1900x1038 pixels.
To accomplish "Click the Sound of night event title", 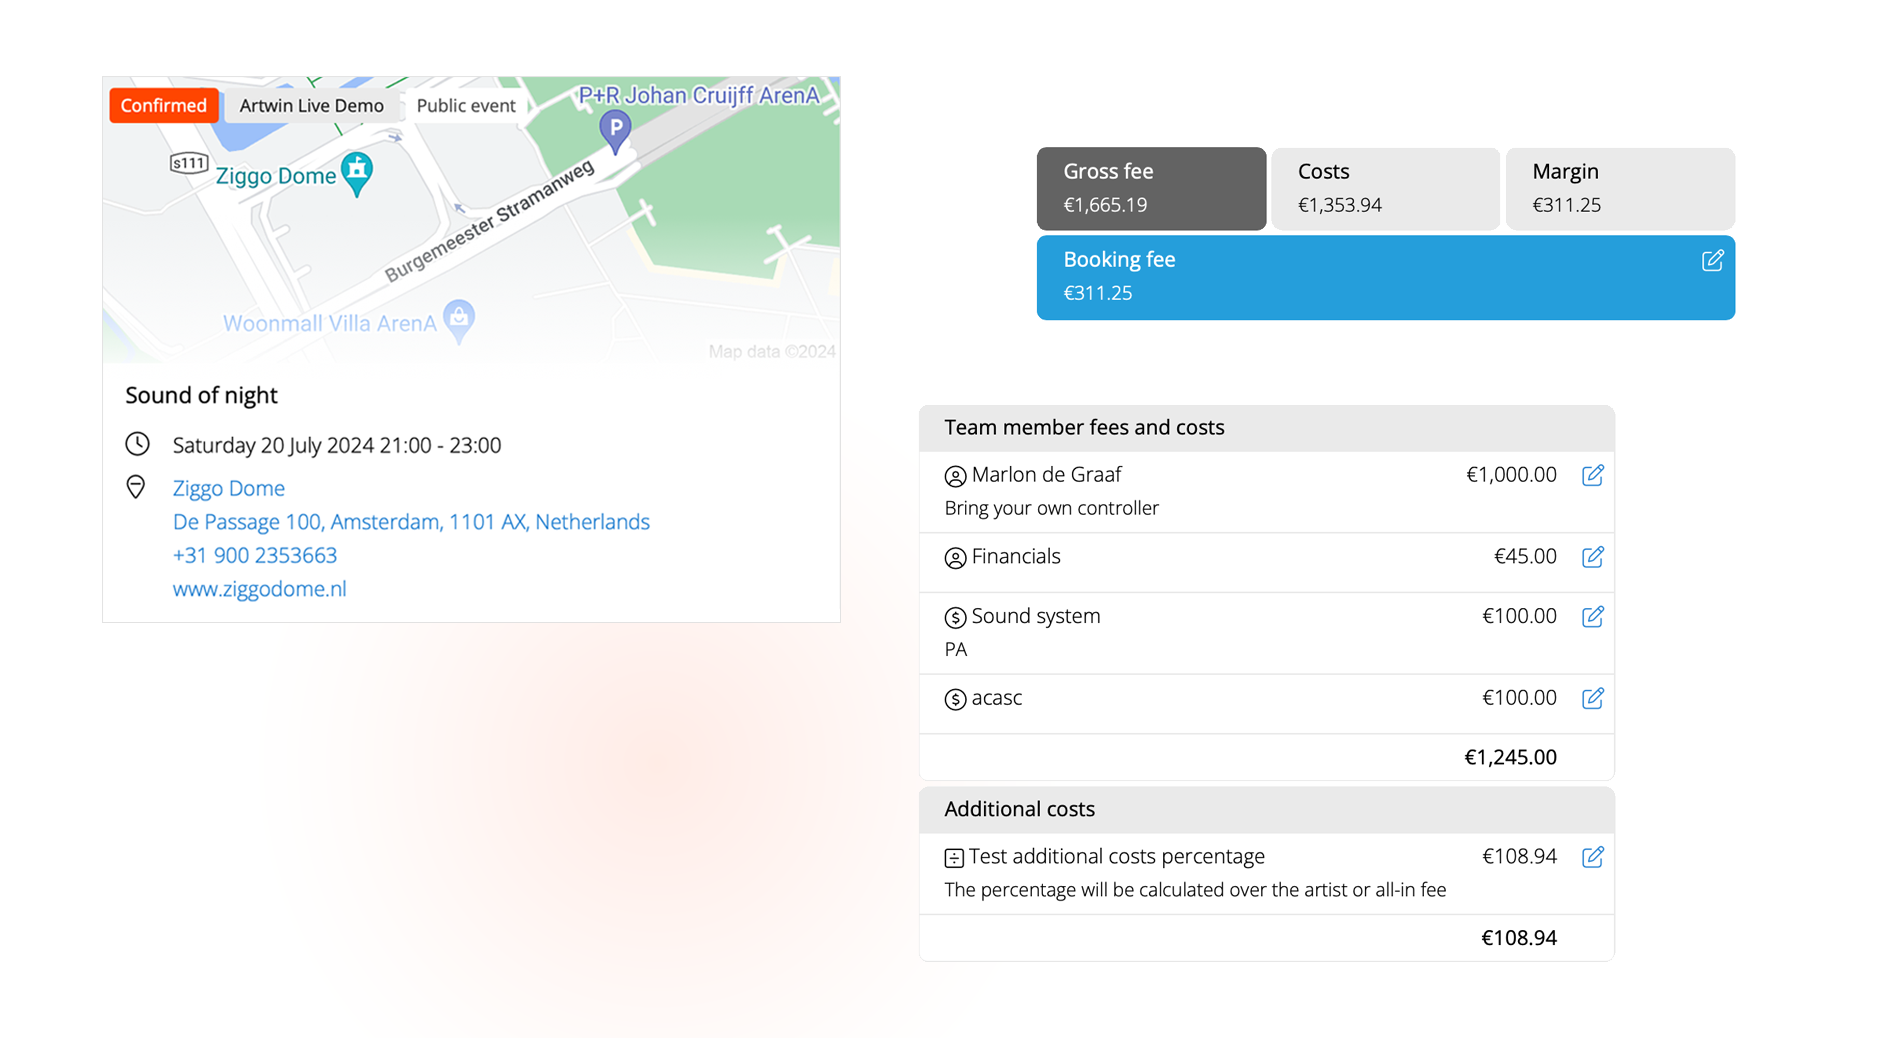I will pos(201,395).
